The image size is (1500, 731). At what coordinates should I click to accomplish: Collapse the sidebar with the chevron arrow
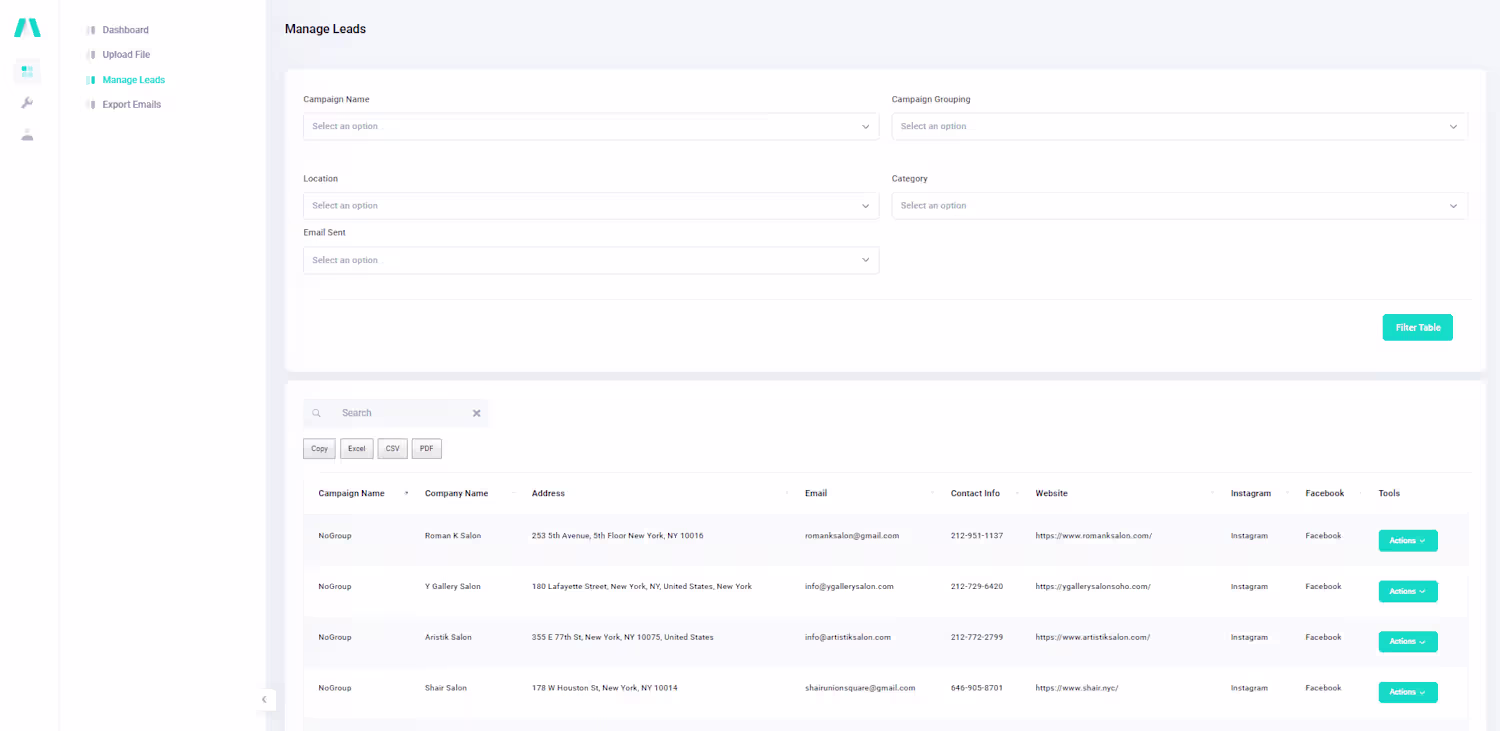(264, 699)
